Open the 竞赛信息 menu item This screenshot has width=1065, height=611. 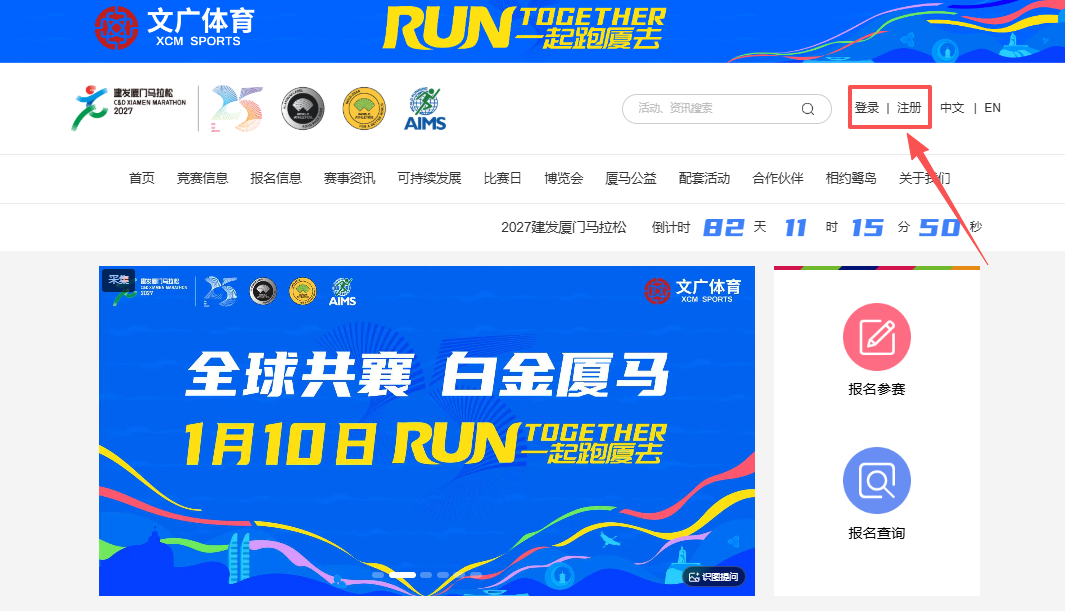[202, 178]
